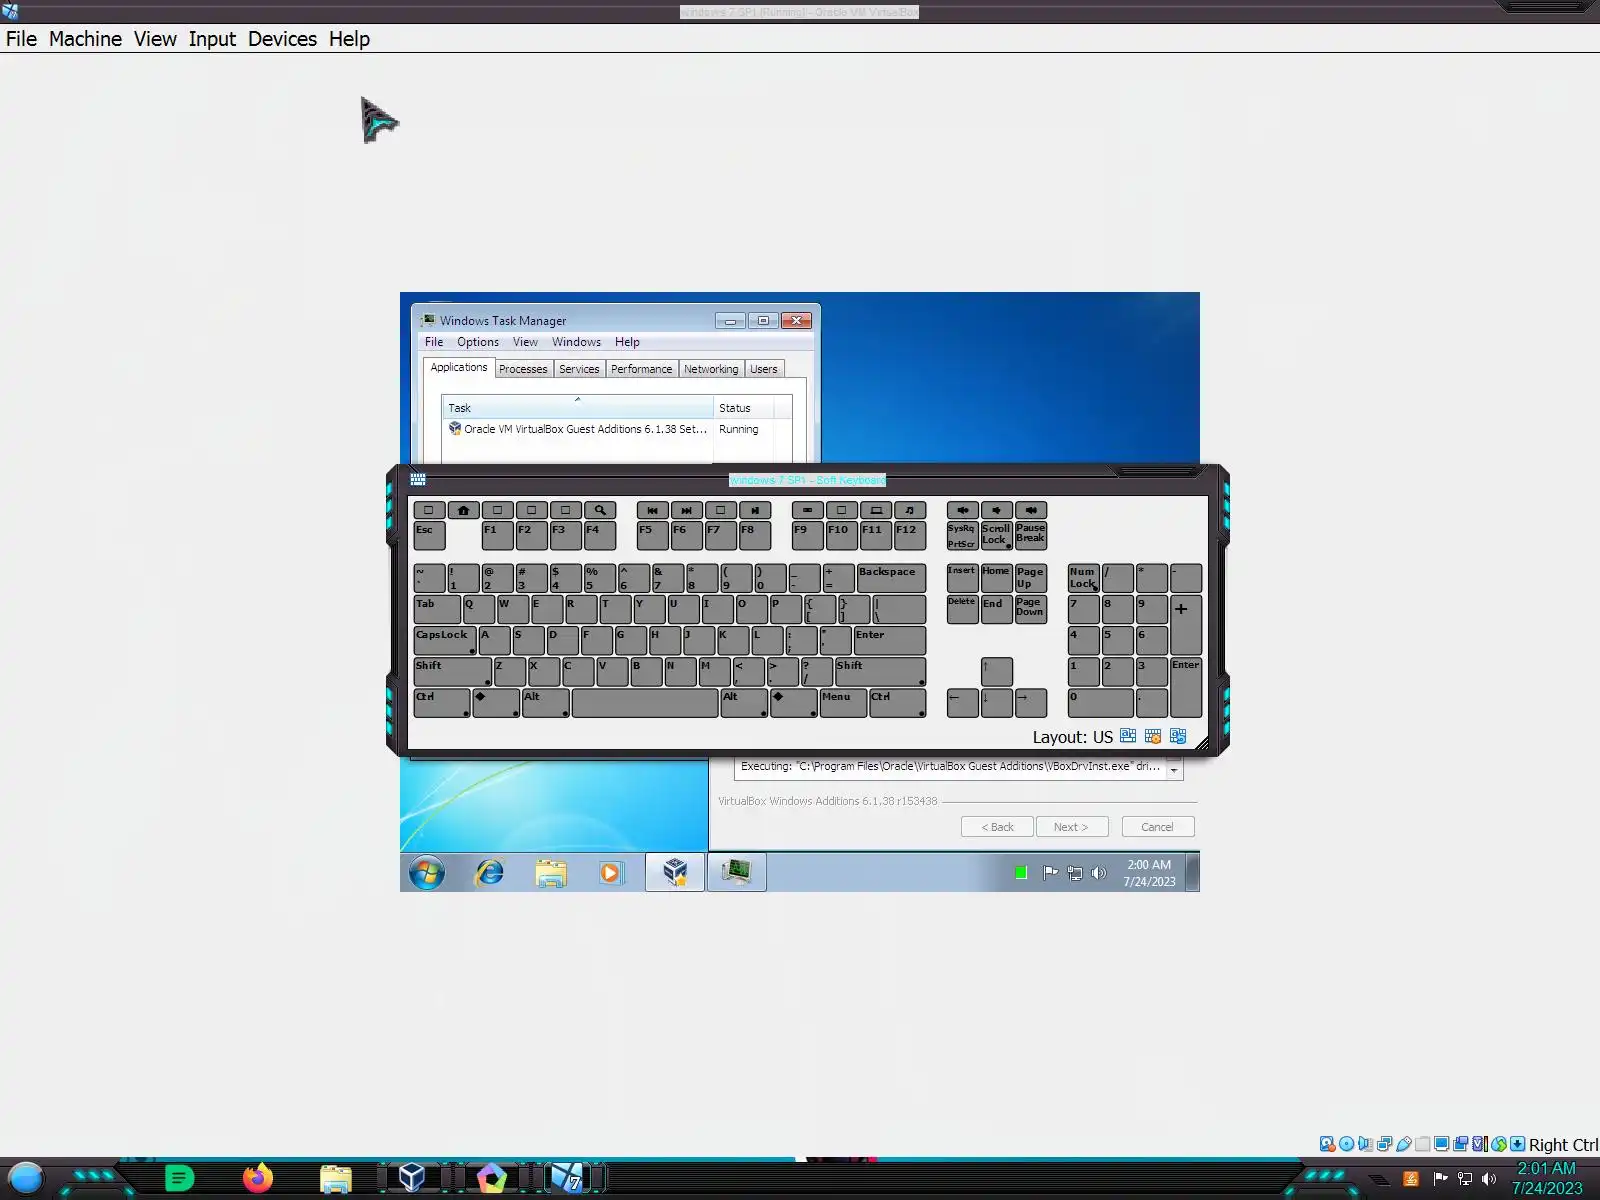
Task: Click the Status column header in Task Manager
Action: pyautogui.click(x=744, y=408)
